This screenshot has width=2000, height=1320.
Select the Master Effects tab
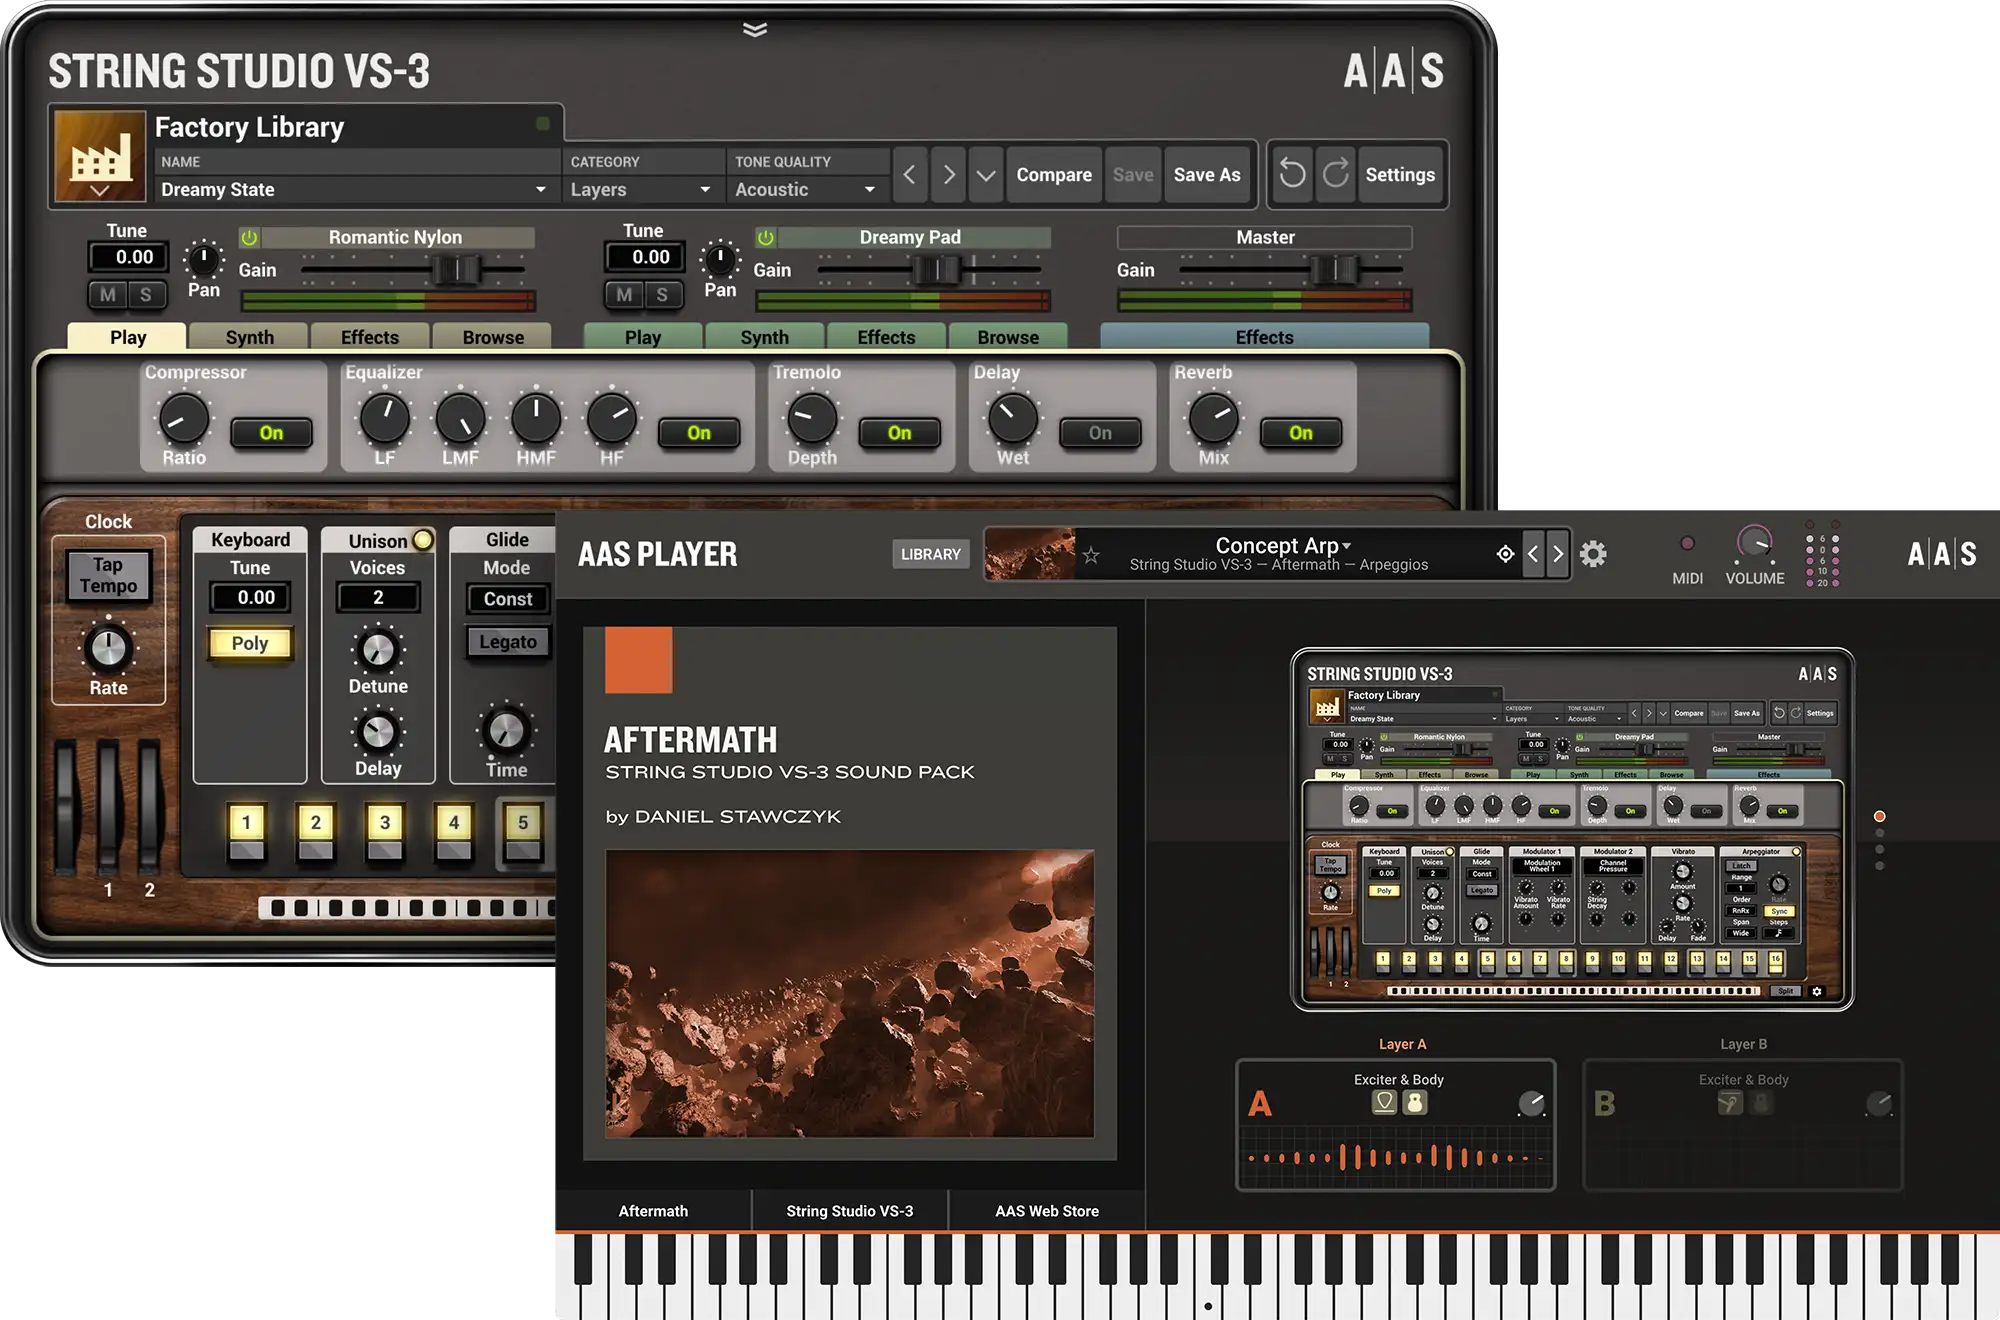(1264, 337)
